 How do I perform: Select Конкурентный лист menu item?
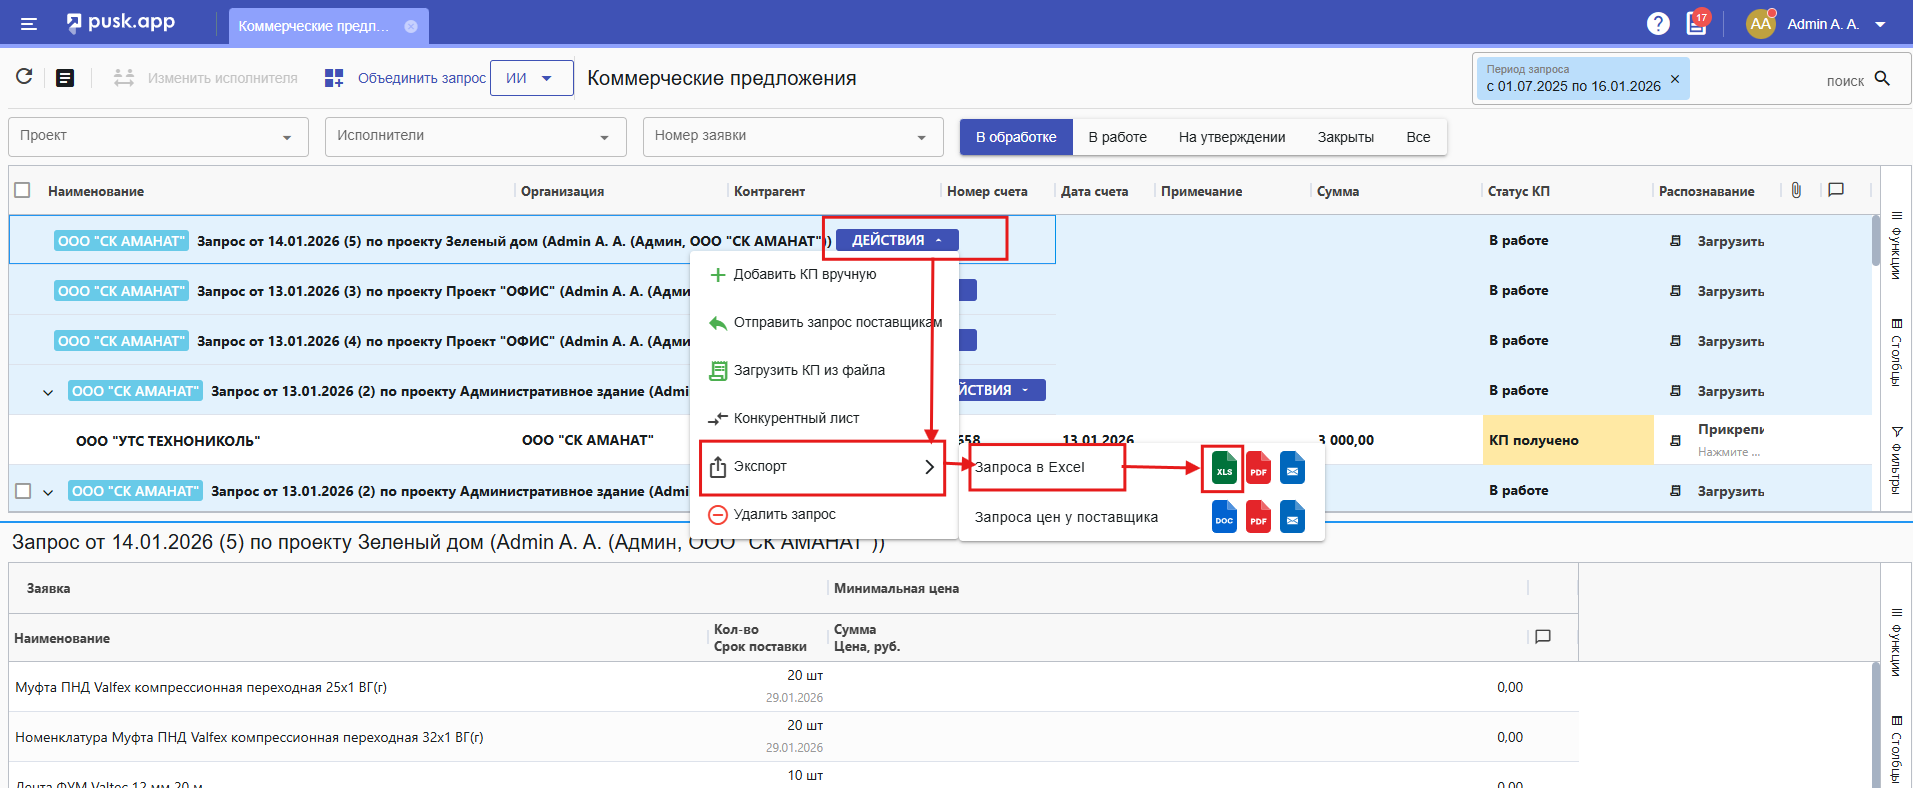click(x=796, y=418)
